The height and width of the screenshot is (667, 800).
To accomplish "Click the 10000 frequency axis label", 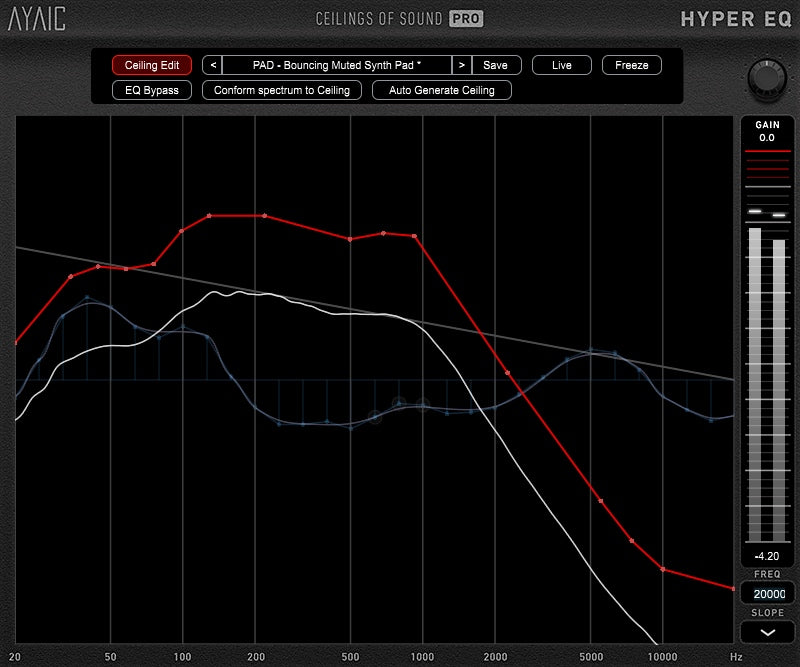I will coord(663,657).
